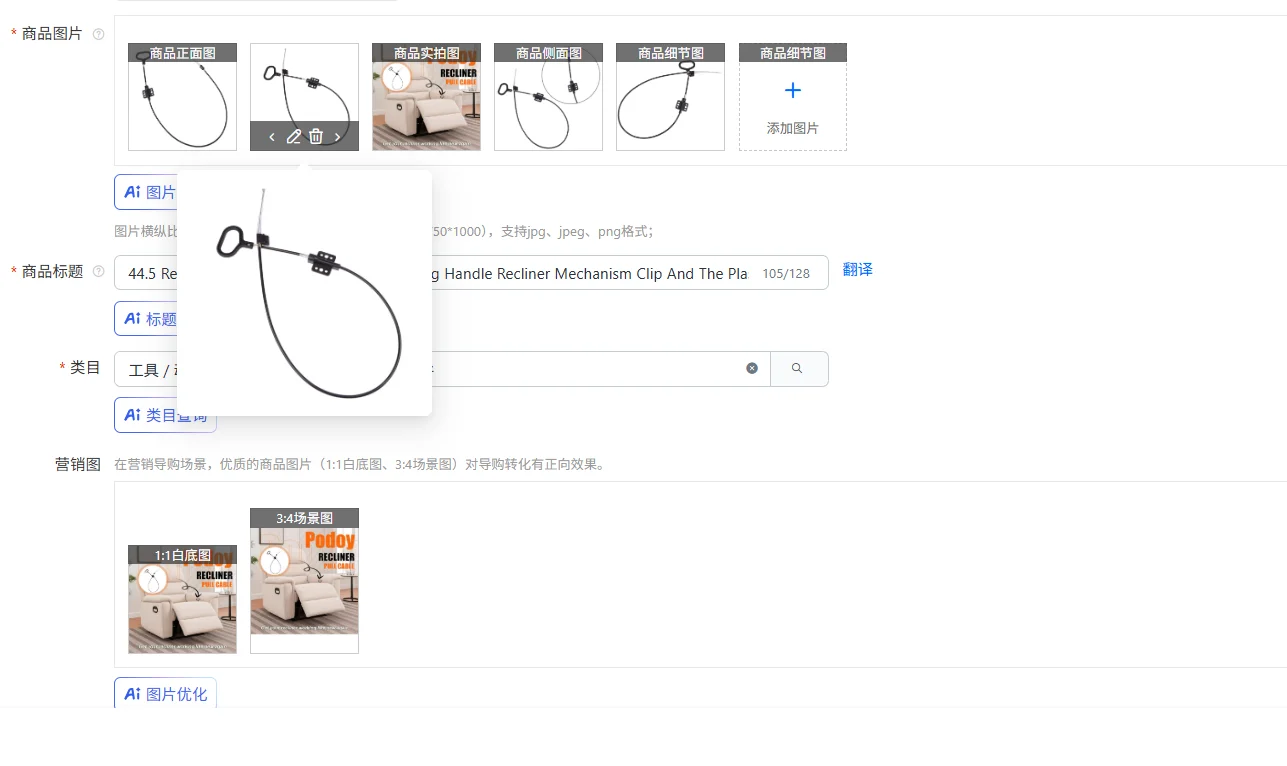Move hovered image right with arrow
The width and height of the screenshot is (1287, 766).
click(x=338, y=136)
